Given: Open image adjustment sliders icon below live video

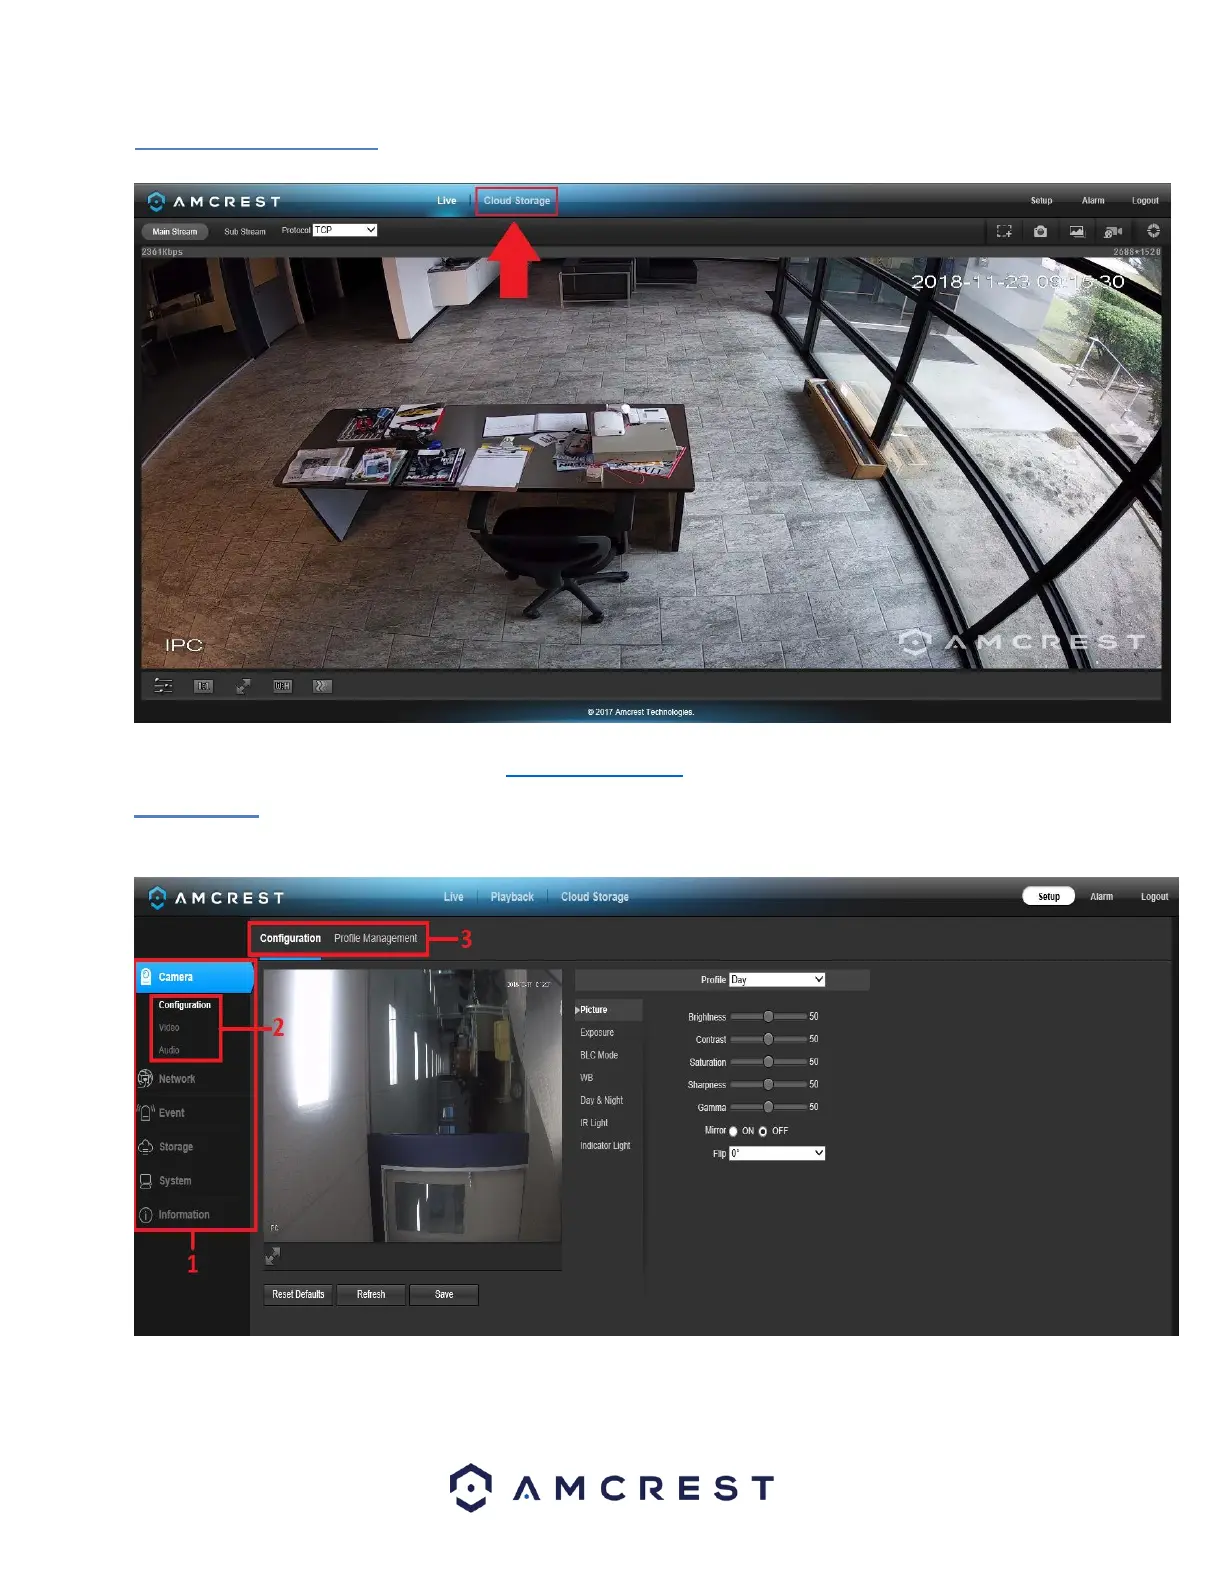Looking at the screenshot, I should coord(163,686).
